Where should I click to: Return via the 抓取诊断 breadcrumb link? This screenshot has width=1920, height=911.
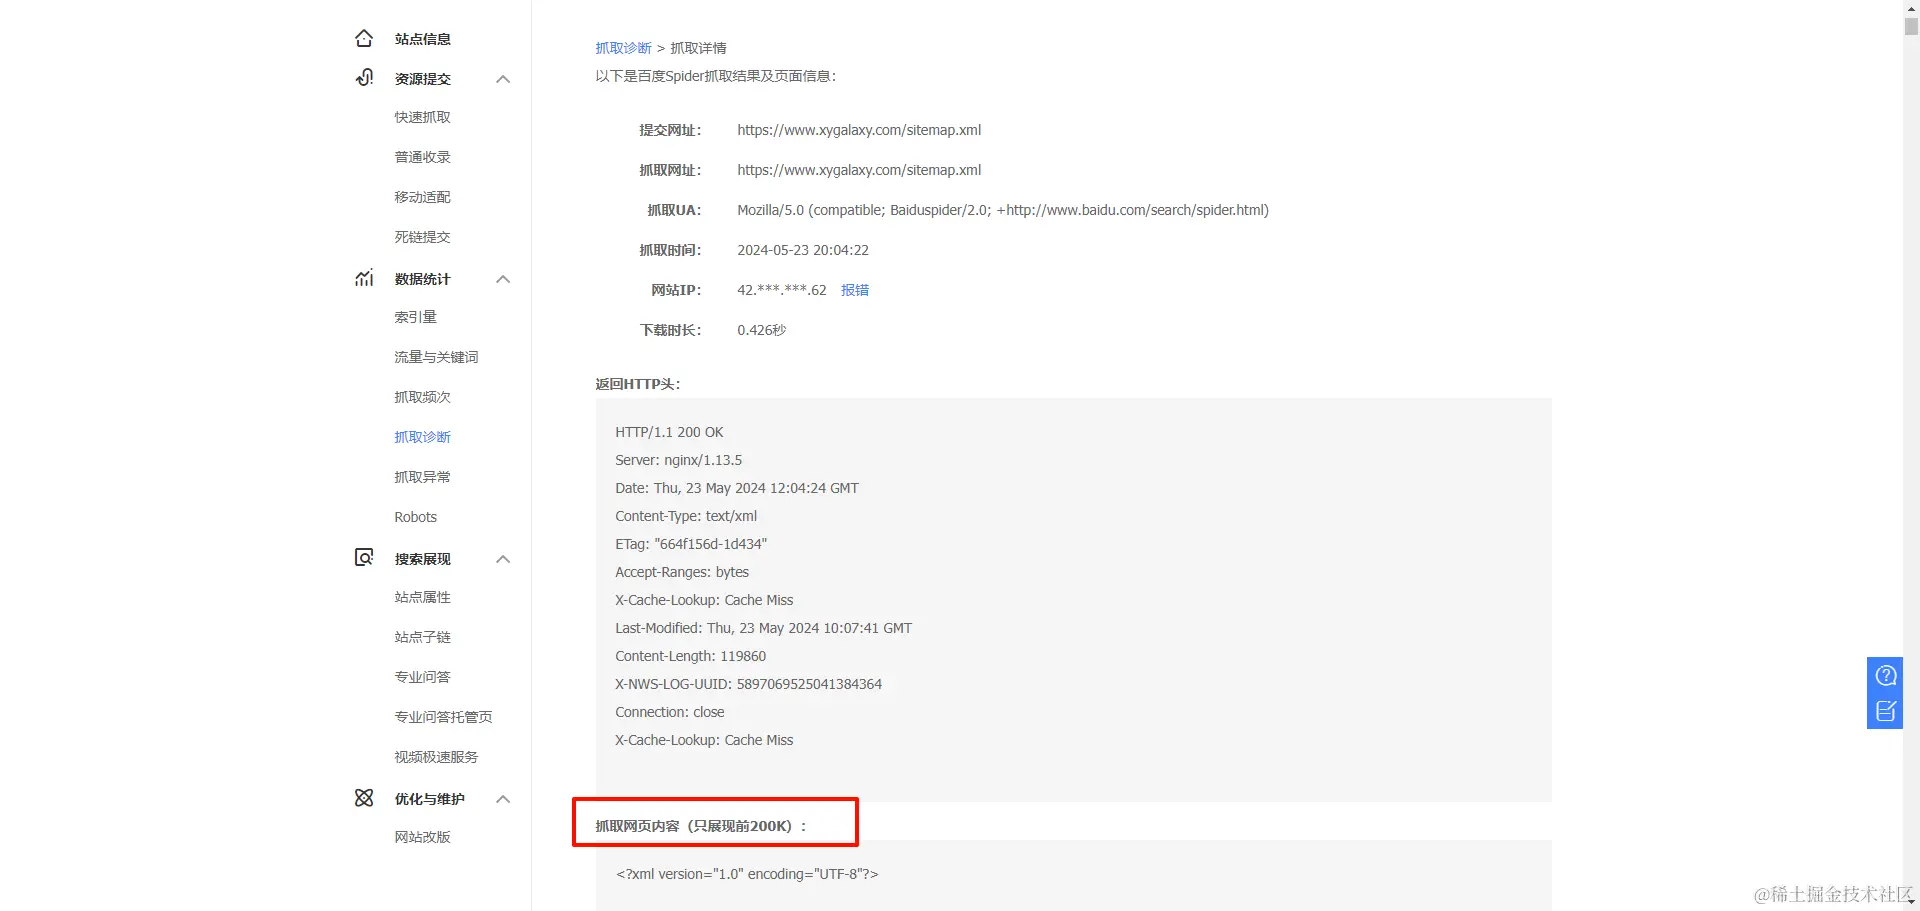(622, 47)
